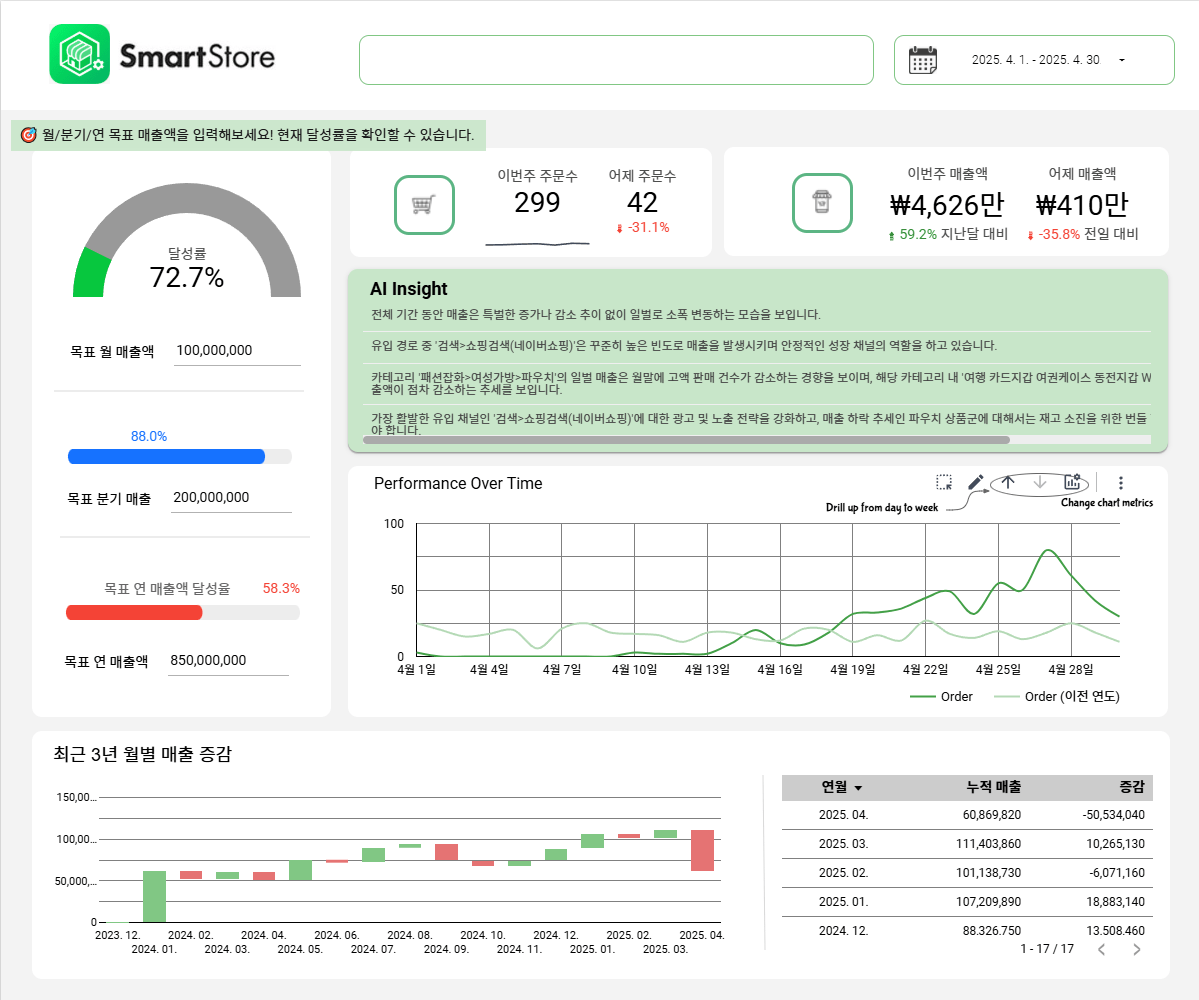Viewport: 1199px width, 1000px height.
Task: Click the calendar icon in date picker
Action: pyautogui.click(x=922, y=60)
